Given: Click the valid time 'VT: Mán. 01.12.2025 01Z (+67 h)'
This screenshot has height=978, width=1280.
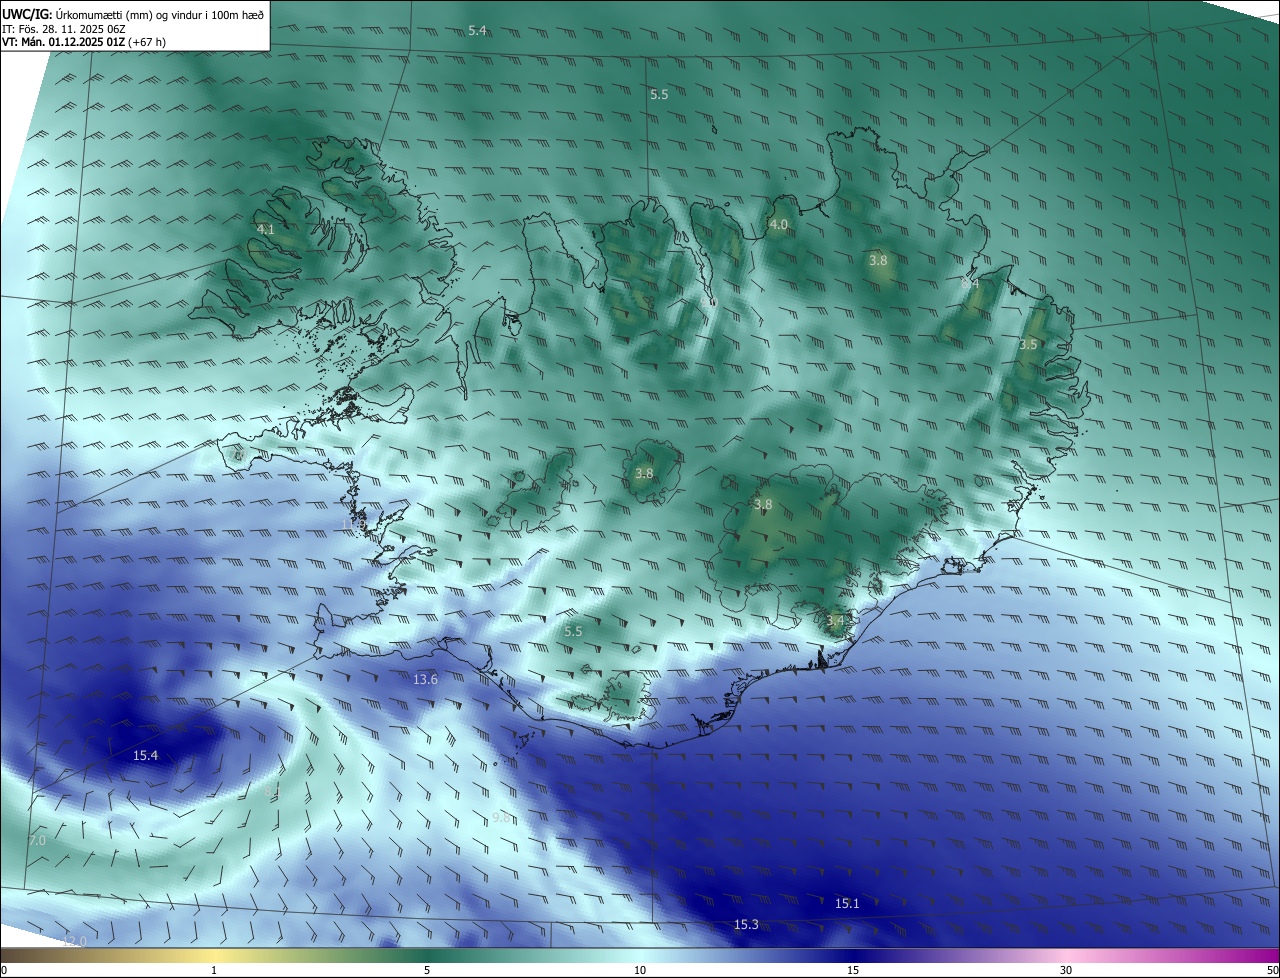Looking at the screenshot, I should tap(84, 42).
